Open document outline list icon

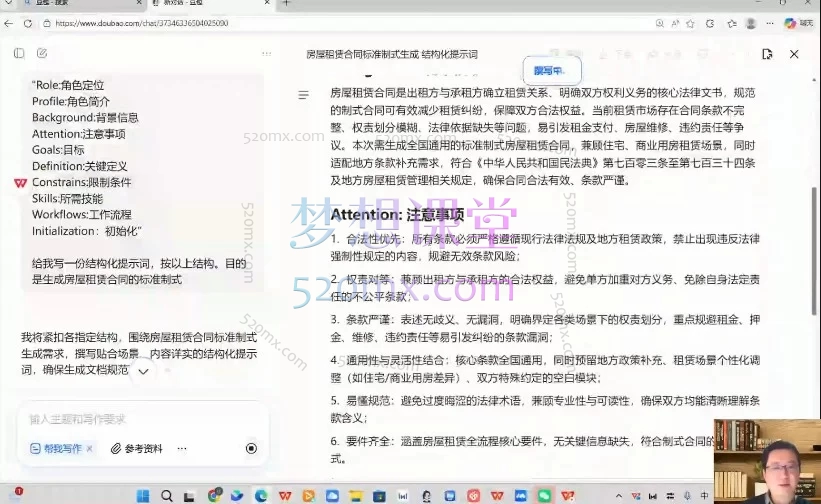303,95
